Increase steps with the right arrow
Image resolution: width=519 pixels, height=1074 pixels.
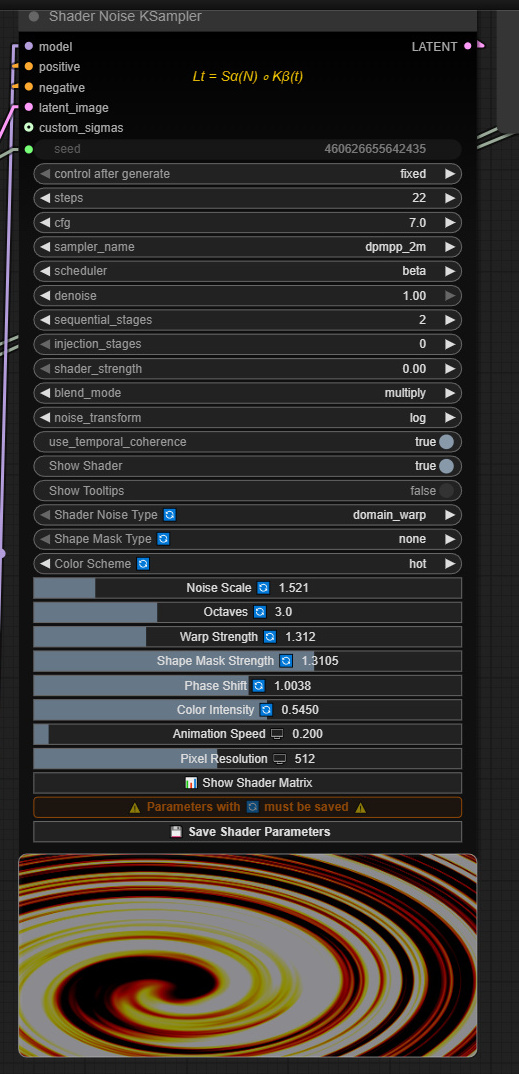[450, 198]
